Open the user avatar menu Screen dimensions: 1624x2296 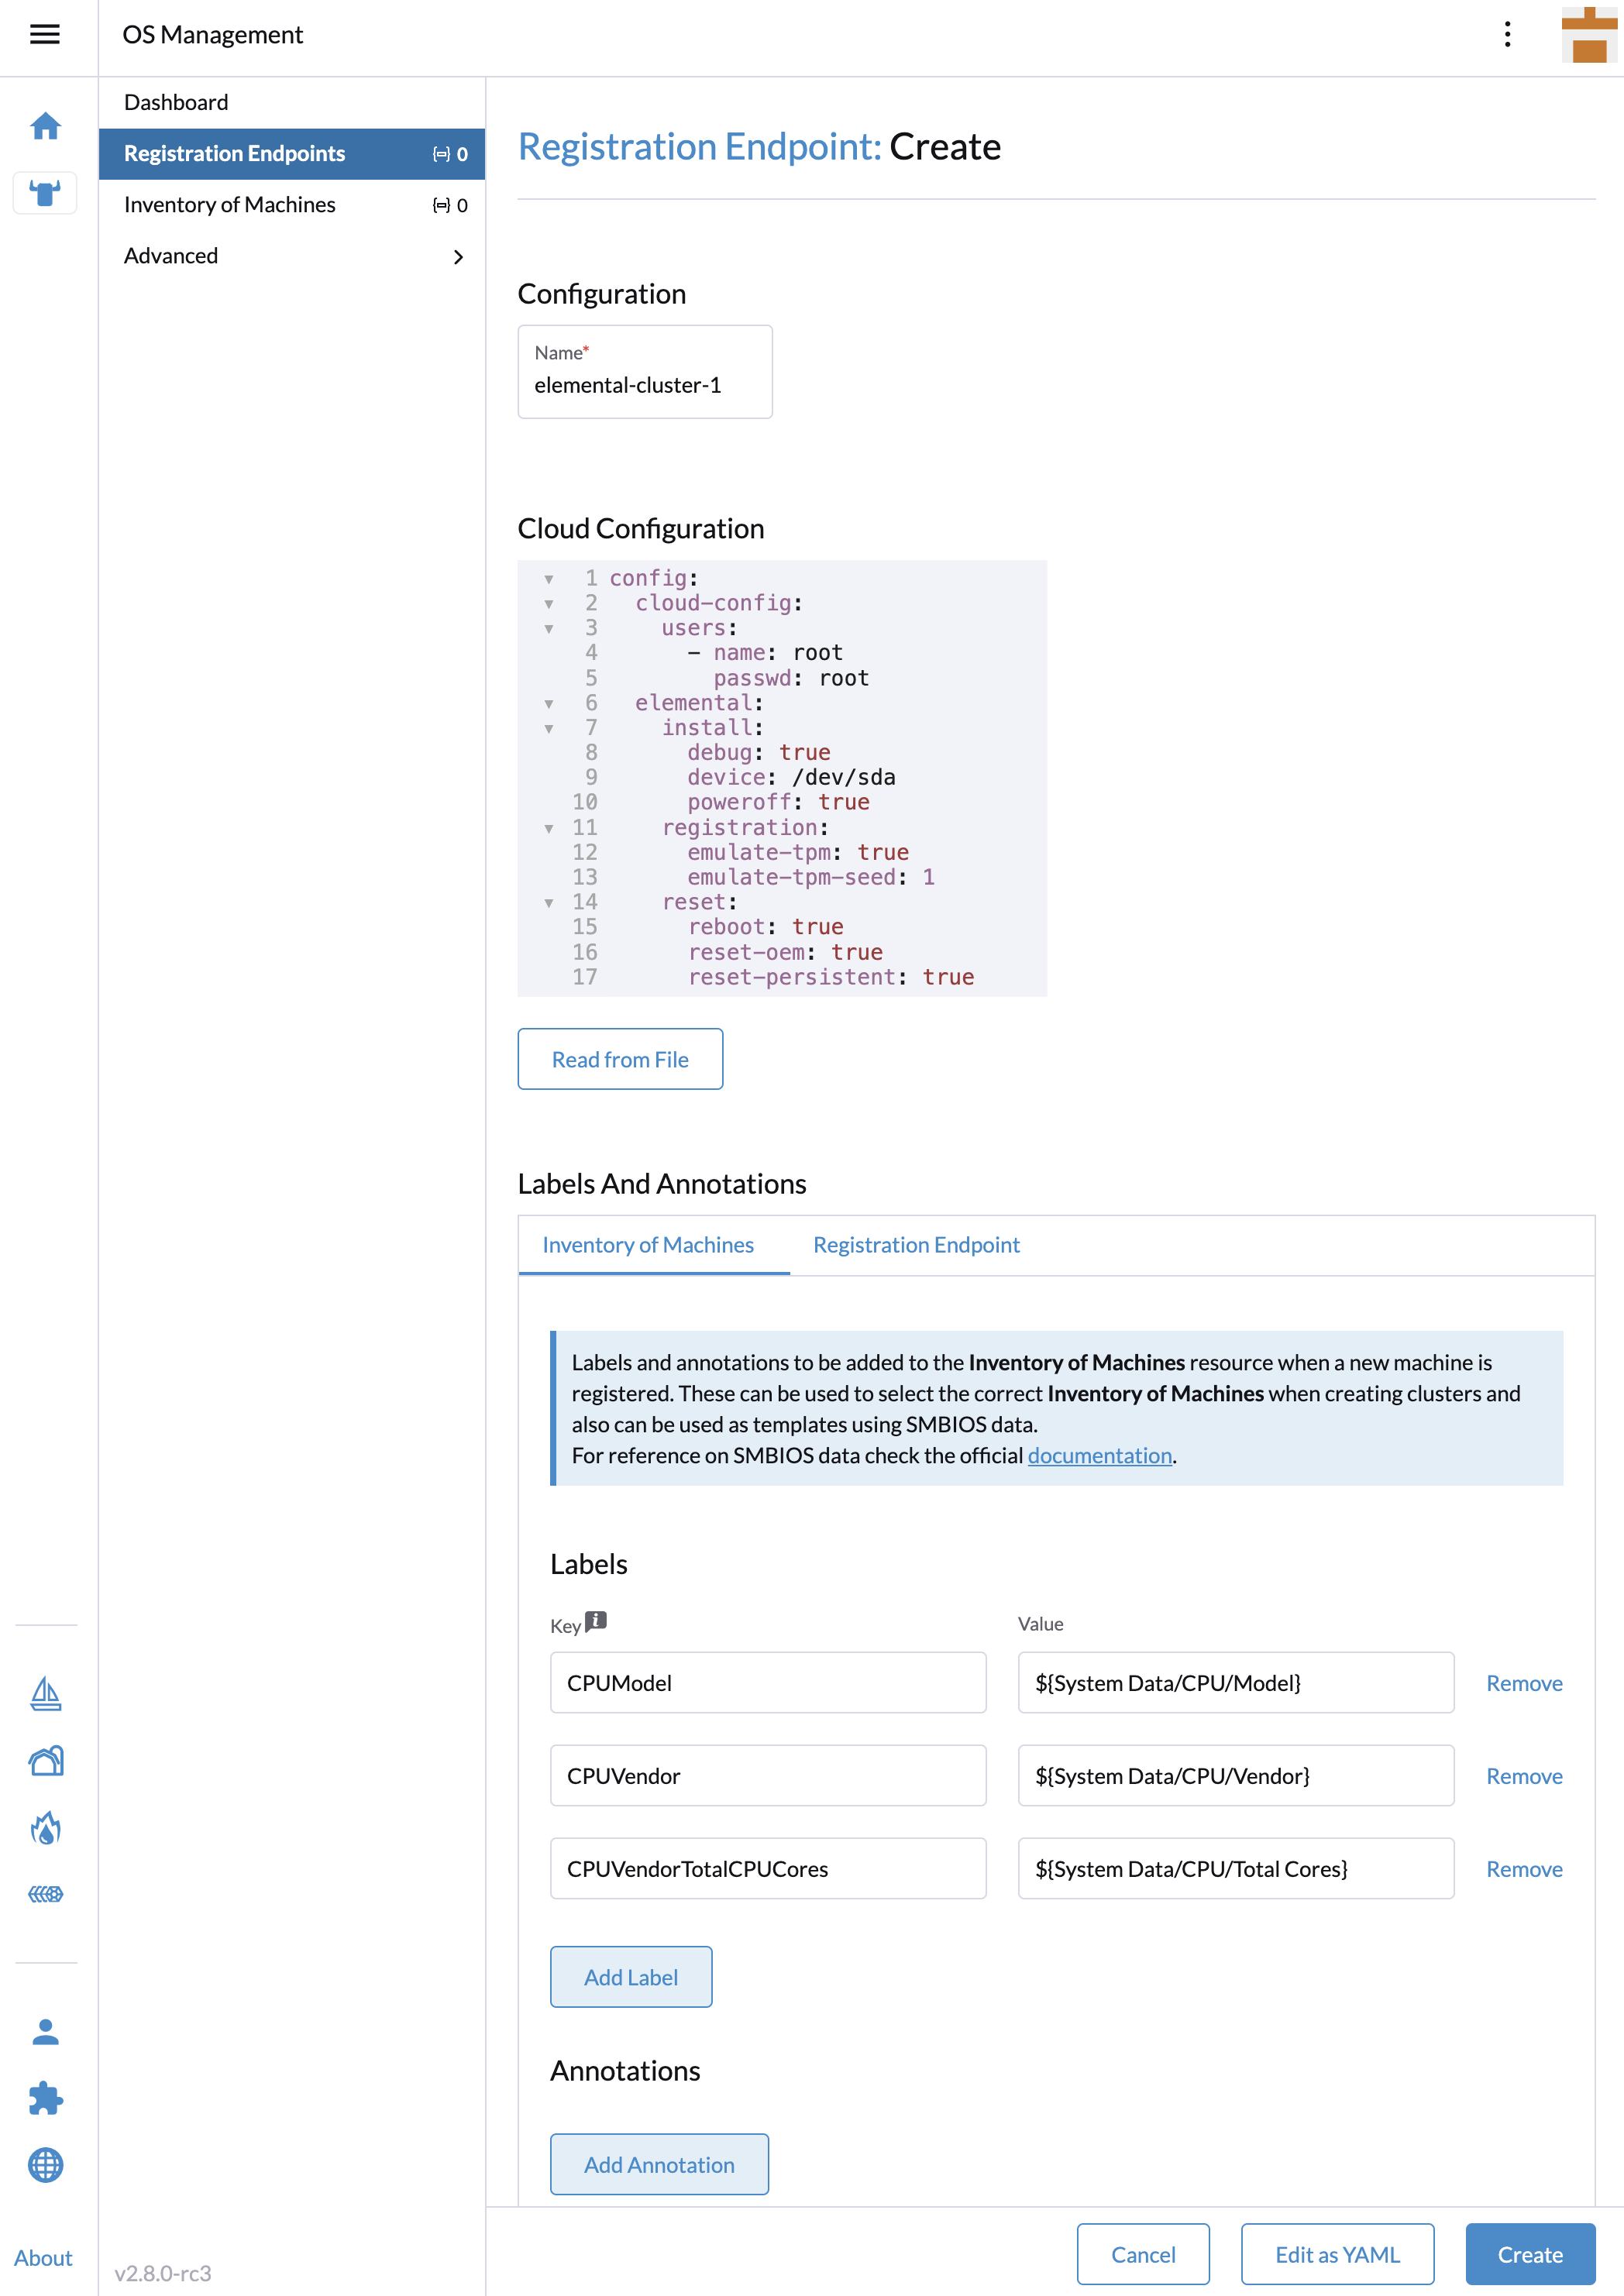coord(1589,35)
